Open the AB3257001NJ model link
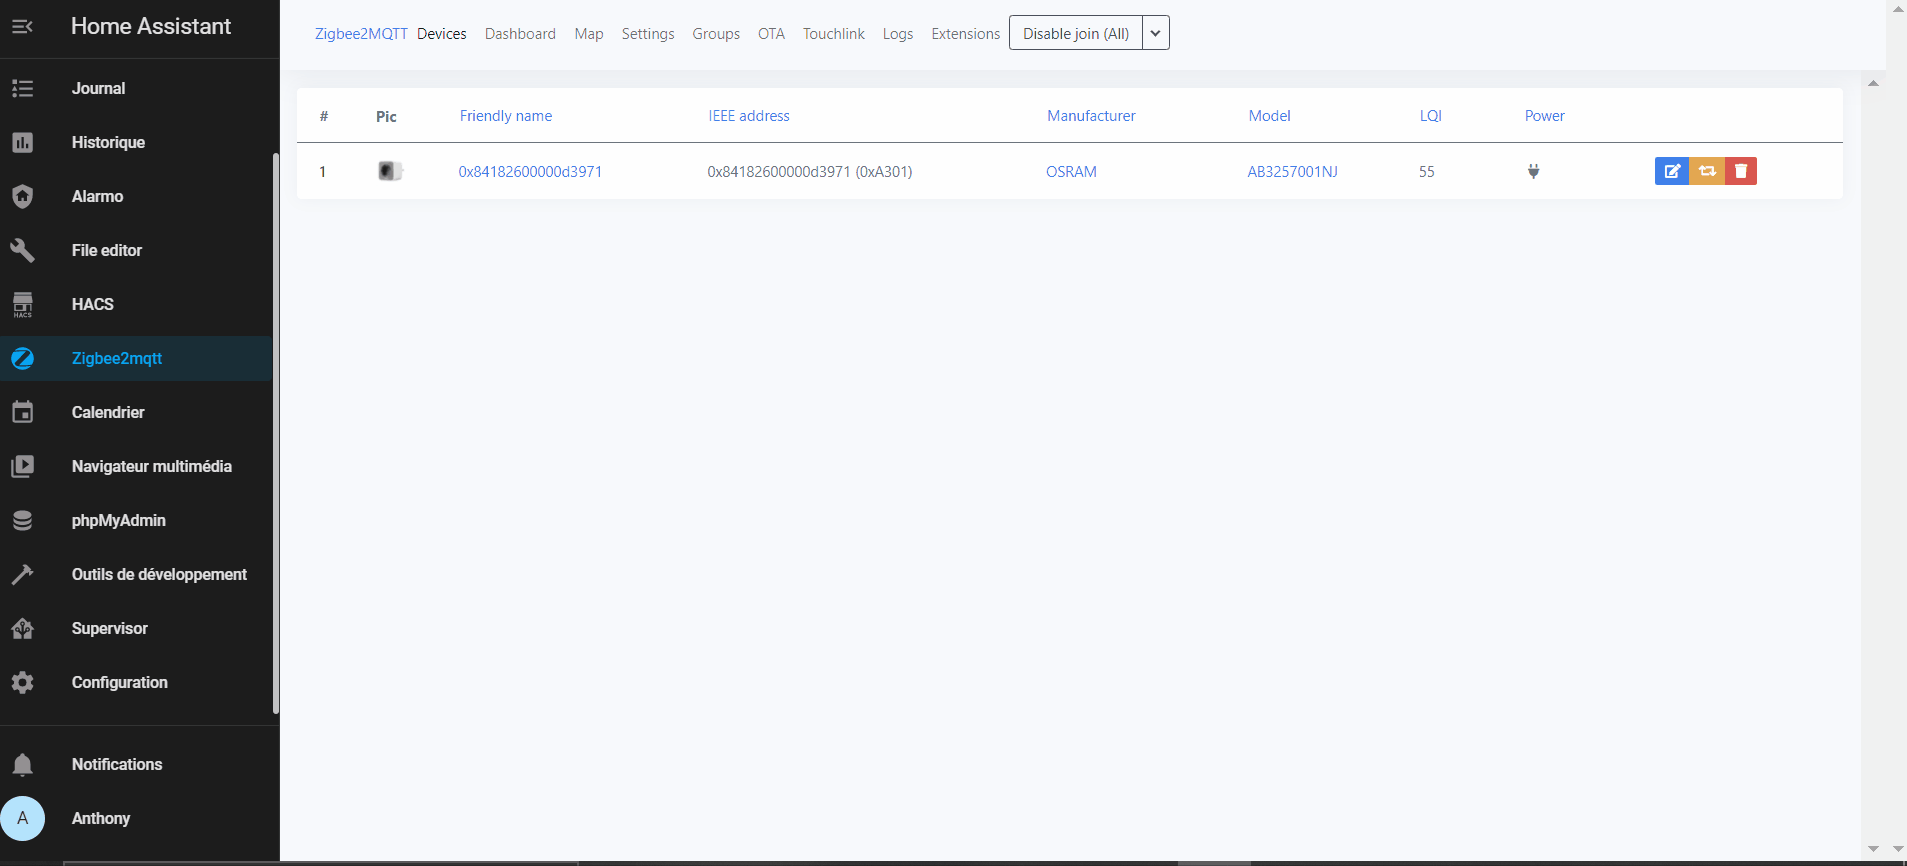 [x=1292, y=171]
